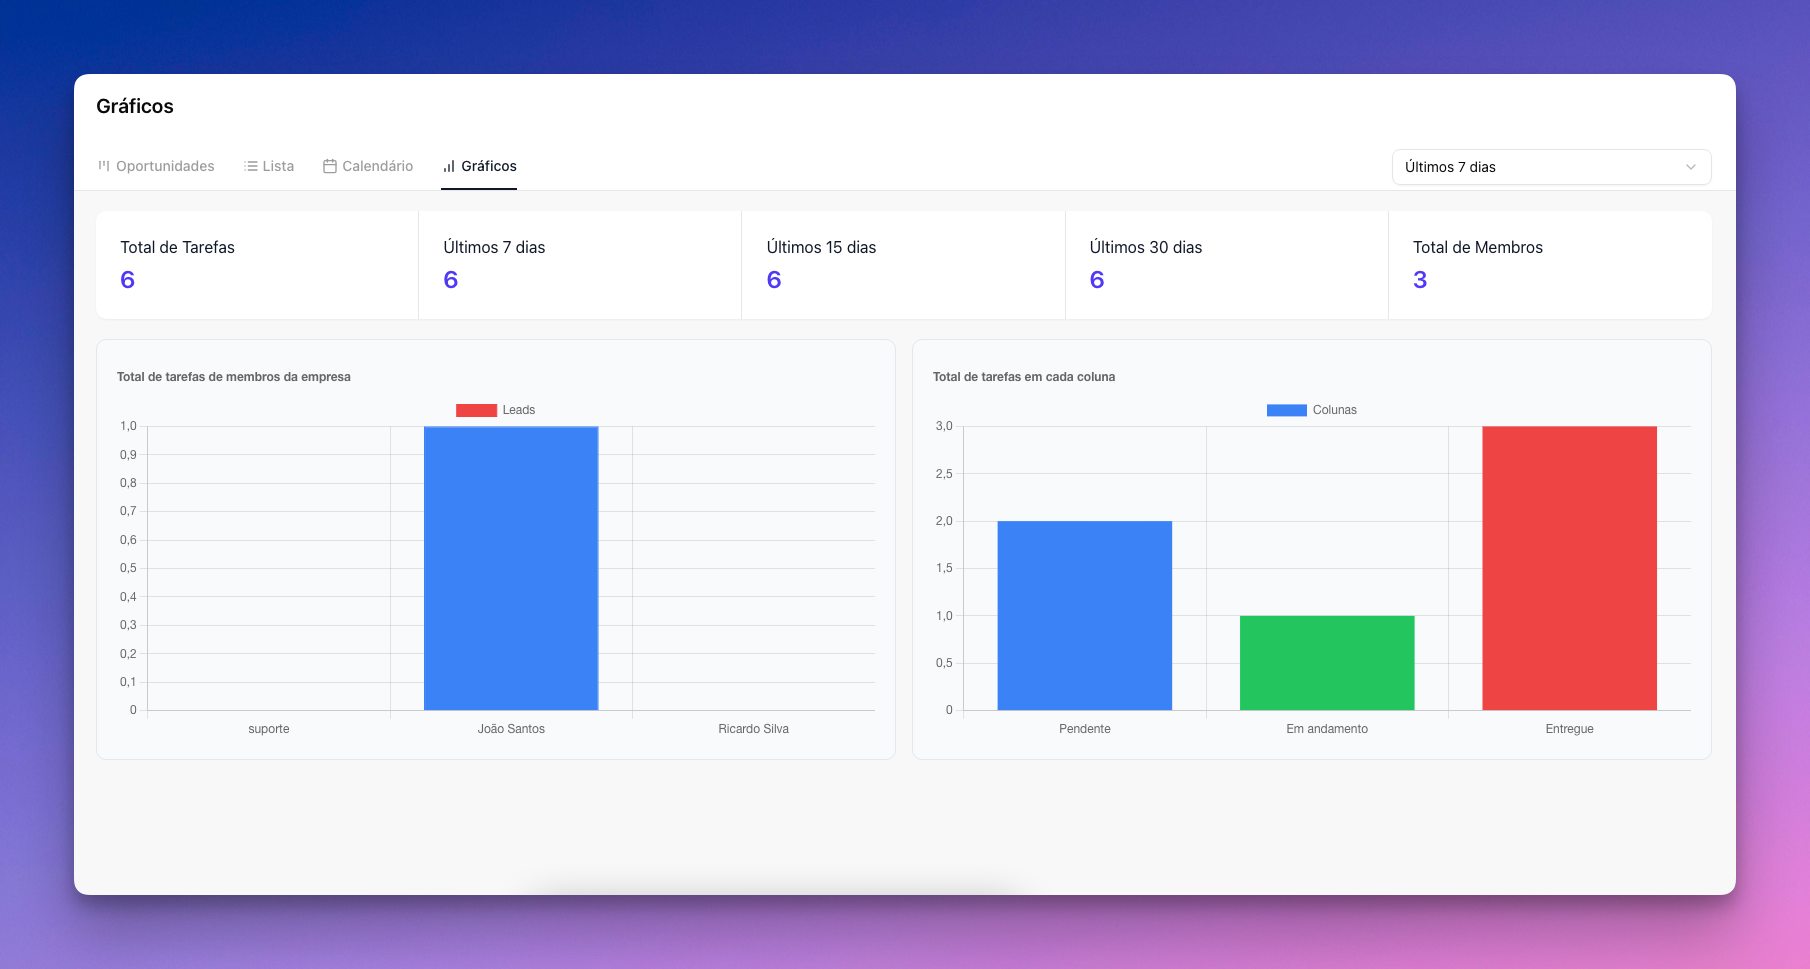Viewport: 1810px width, 969px height.
Task: Click the João Santos bar in chart
Action: pyautogui.click(x=511, y=568)
